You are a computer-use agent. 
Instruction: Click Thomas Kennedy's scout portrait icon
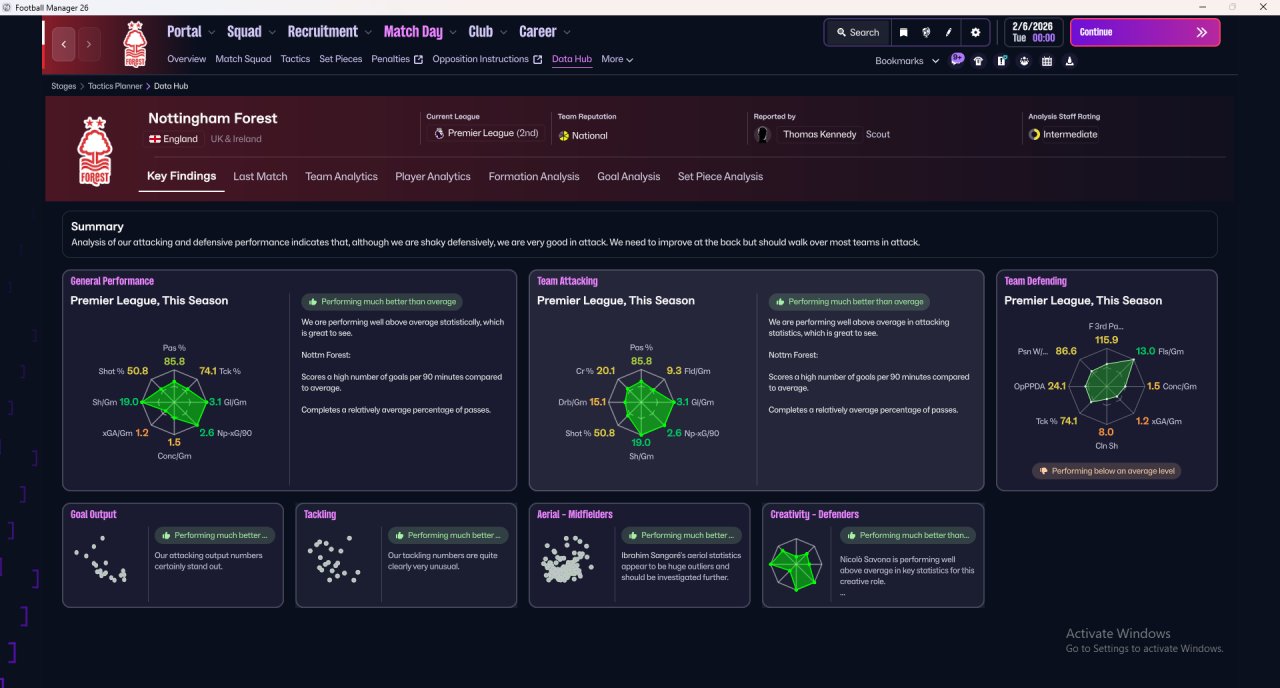tap(764, 134)
